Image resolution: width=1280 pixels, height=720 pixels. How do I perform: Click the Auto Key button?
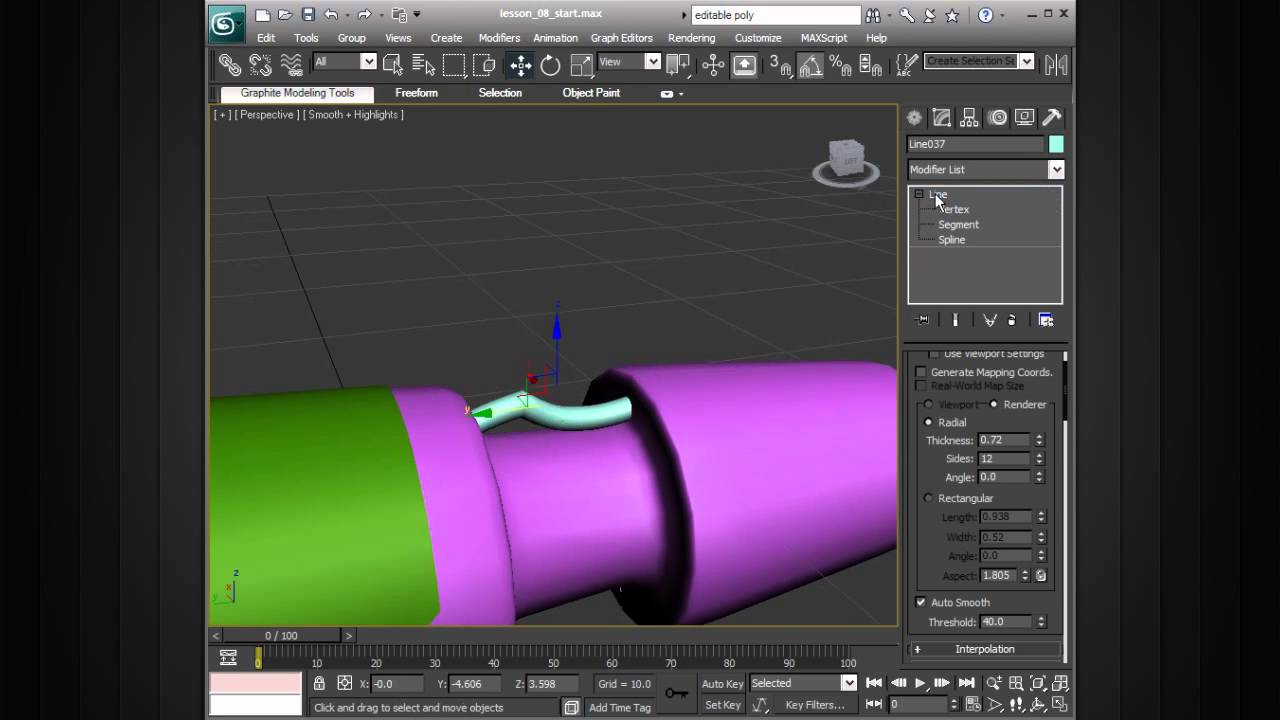[722, 684]
